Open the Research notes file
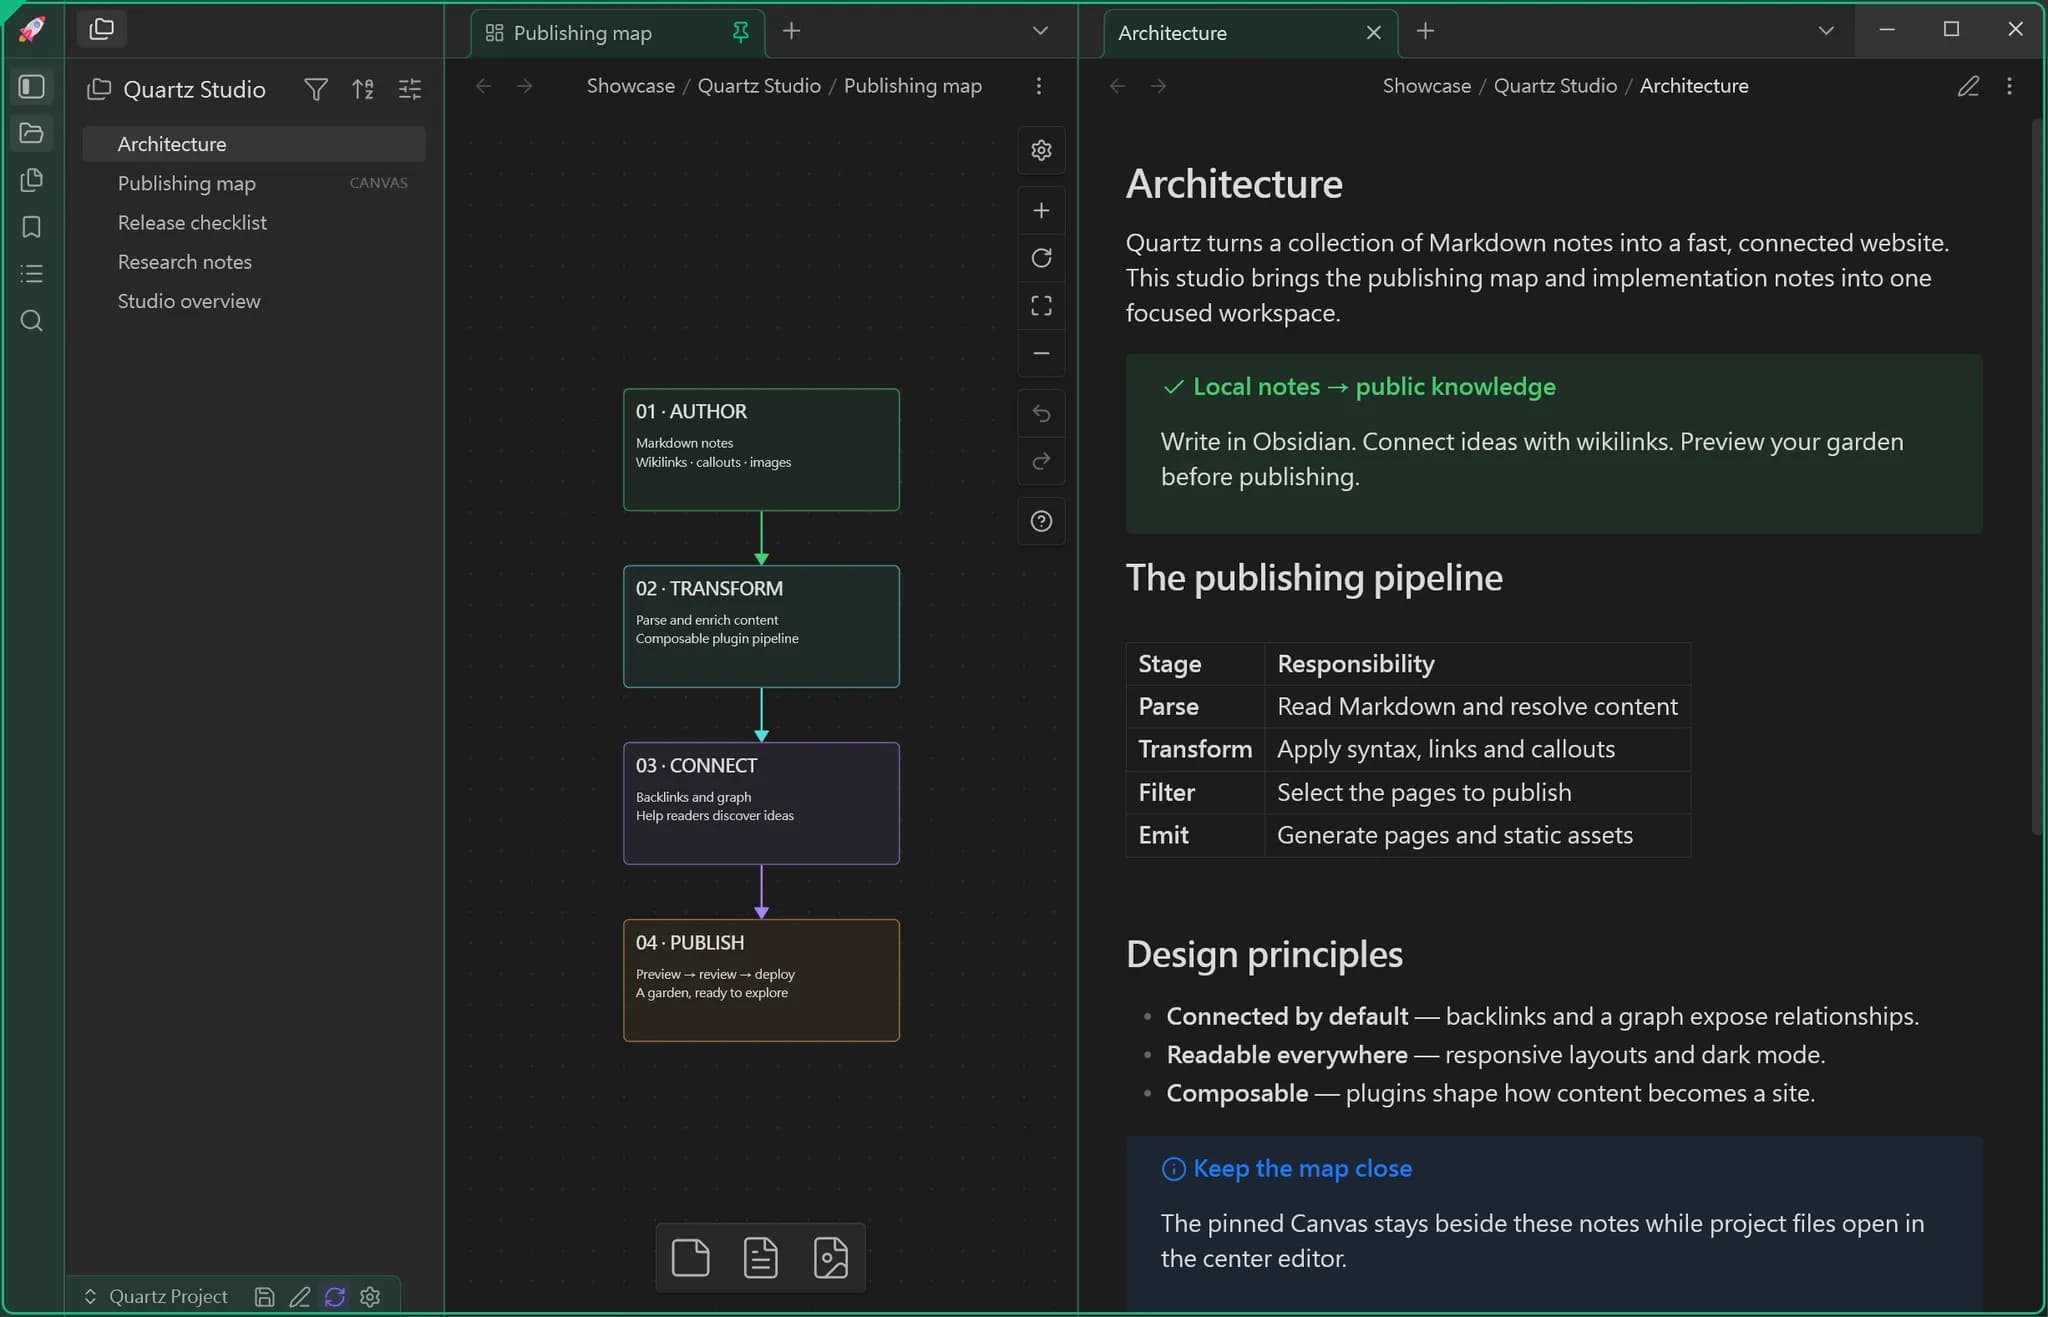2048x1317 pixels. tap(254, 262)
